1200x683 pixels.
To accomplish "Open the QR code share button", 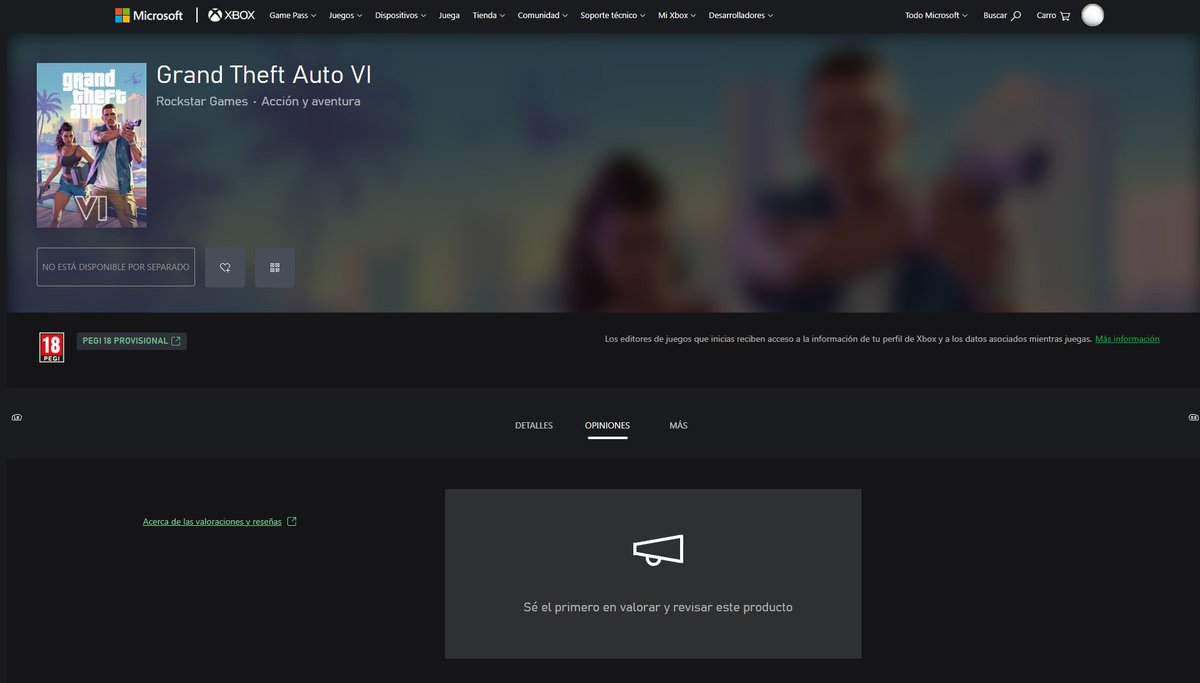I will point(275,267).
